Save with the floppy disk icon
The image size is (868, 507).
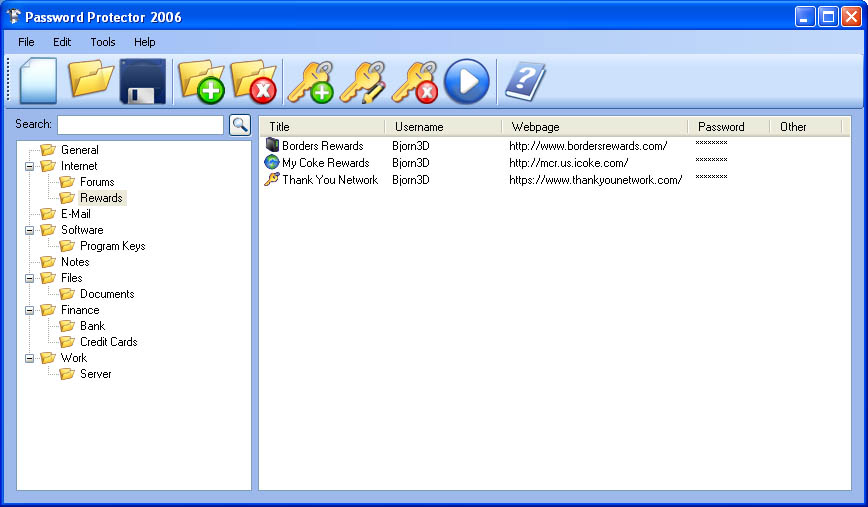pos(143,81)
